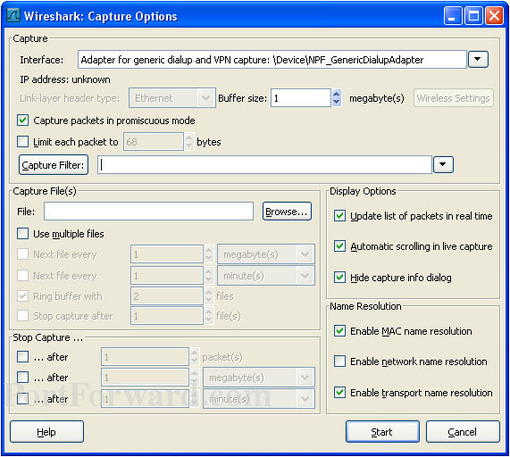Uncheck Hide capture info dialog
Viewport: 510px width, 457px height.
(340, 277)
